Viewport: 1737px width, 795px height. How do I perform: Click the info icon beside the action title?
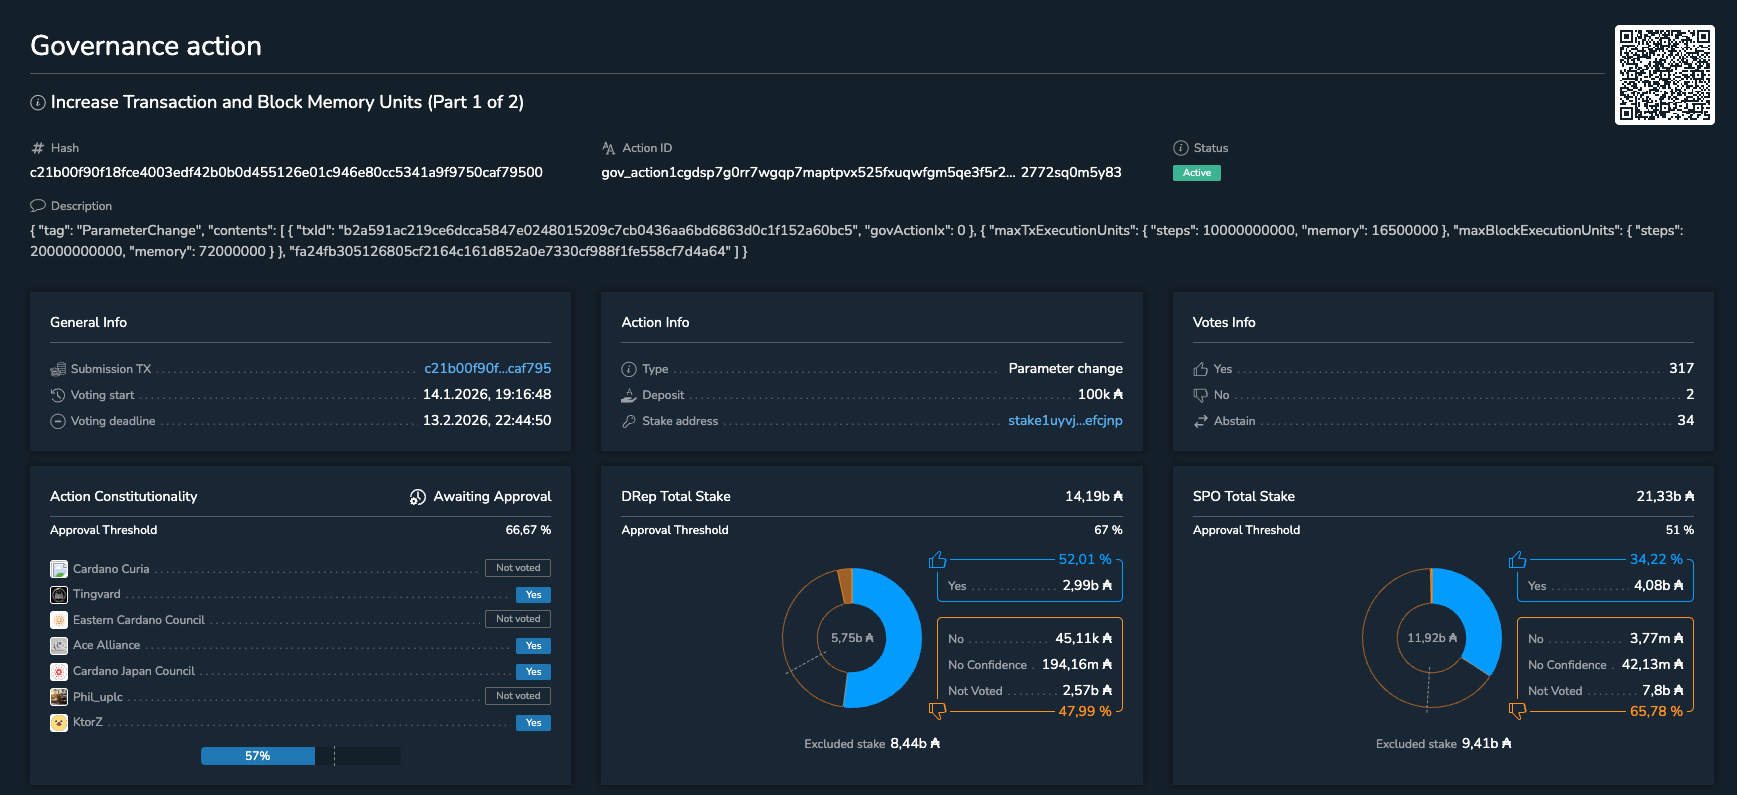[x=38, y=102]
